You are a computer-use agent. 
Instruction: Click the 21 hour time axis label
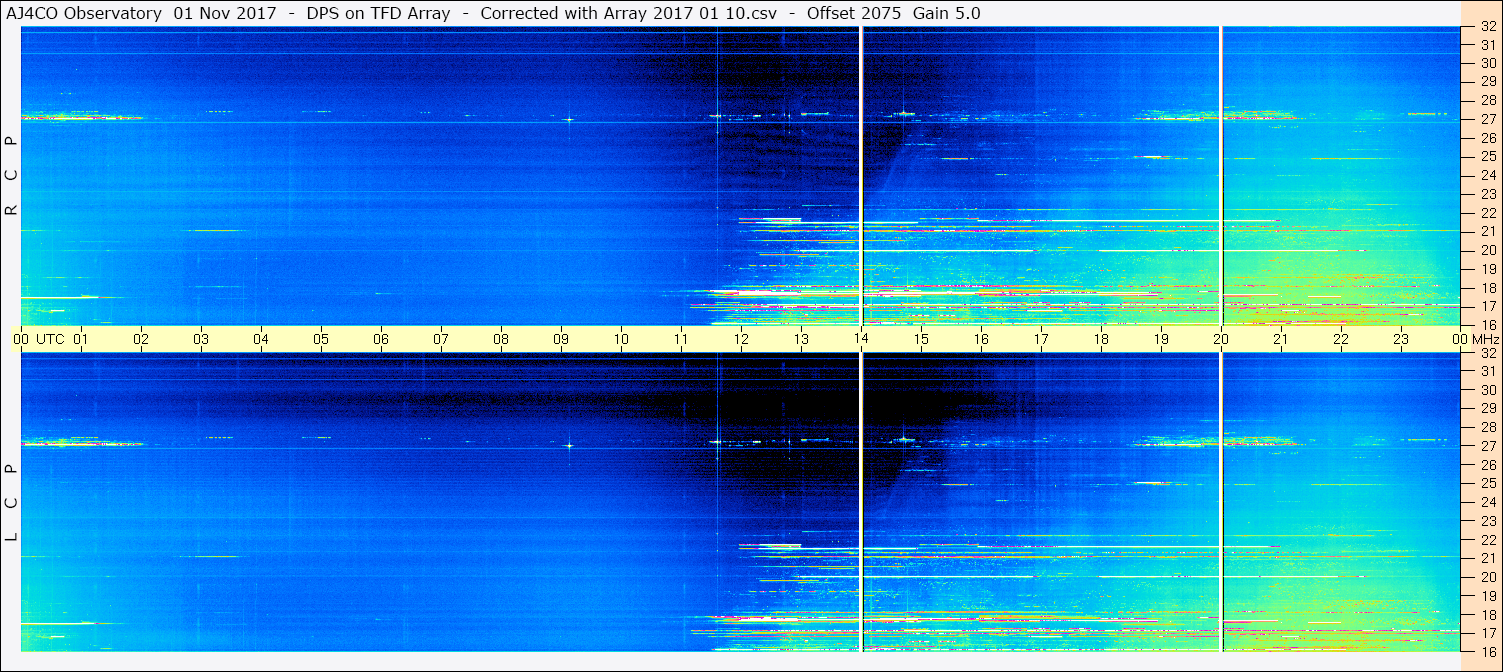click(x=1281, y=339)
